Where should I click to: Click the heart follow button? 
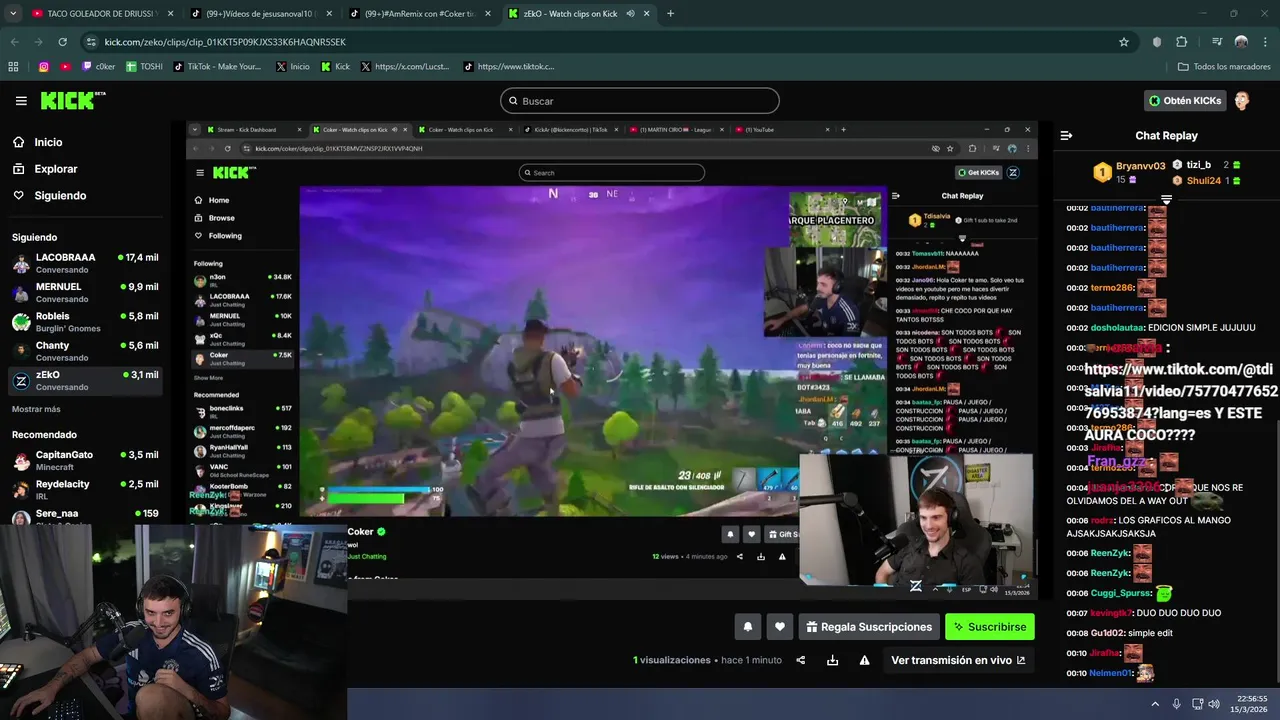click(780, 627)
